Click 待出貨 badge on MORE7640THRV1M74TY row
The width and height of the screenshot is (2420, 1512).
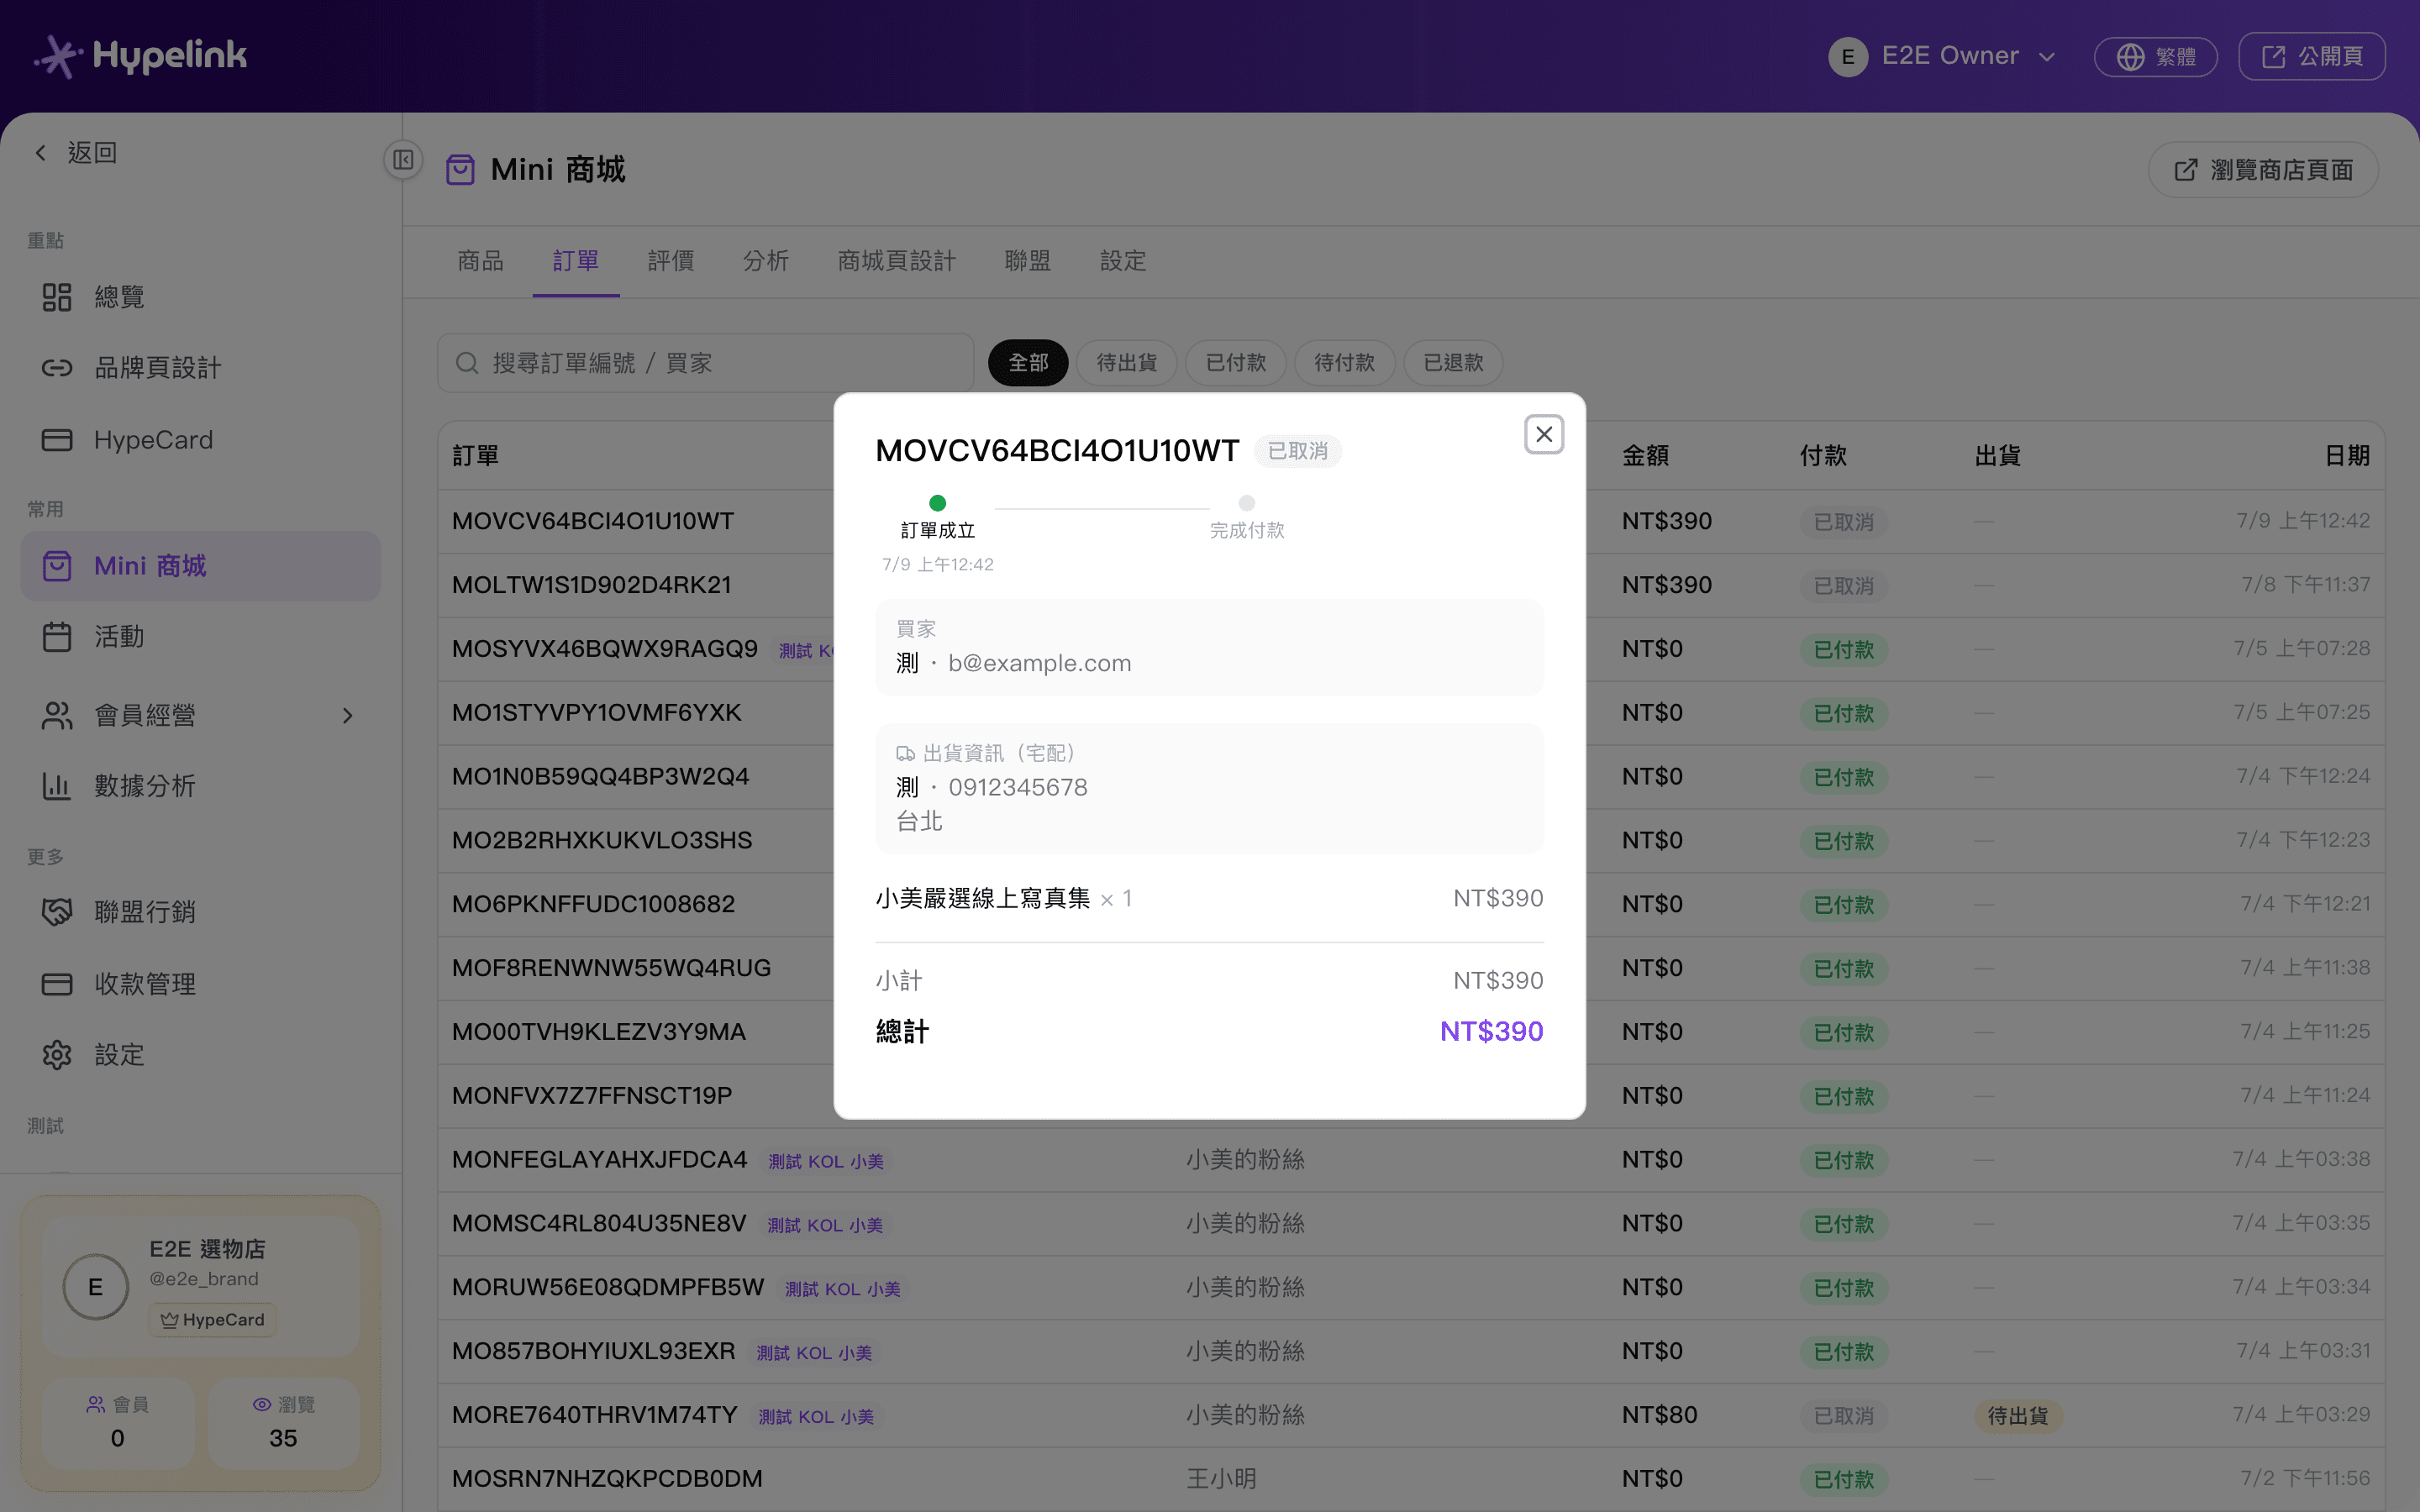pos(2018,1416)
